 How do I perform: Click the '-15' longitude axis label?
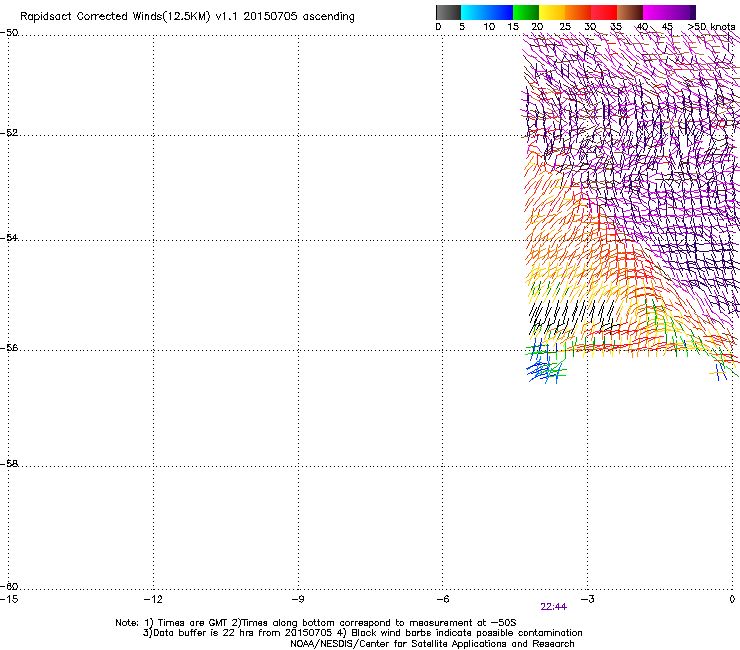9,599
